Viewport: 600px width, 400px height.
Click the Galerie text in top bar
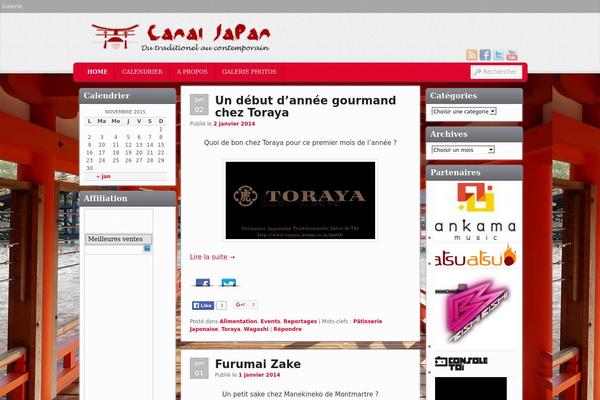(12, 6)
